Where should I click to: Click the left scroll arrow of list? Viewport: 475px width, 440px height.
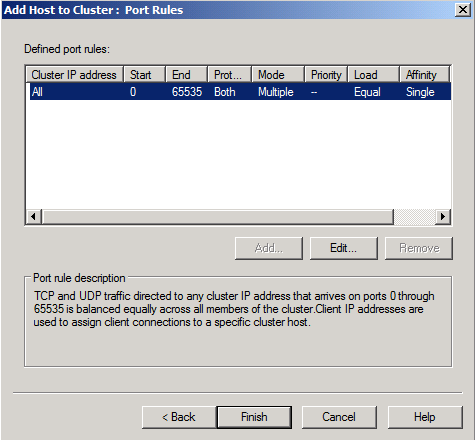(x=33, y=217)
